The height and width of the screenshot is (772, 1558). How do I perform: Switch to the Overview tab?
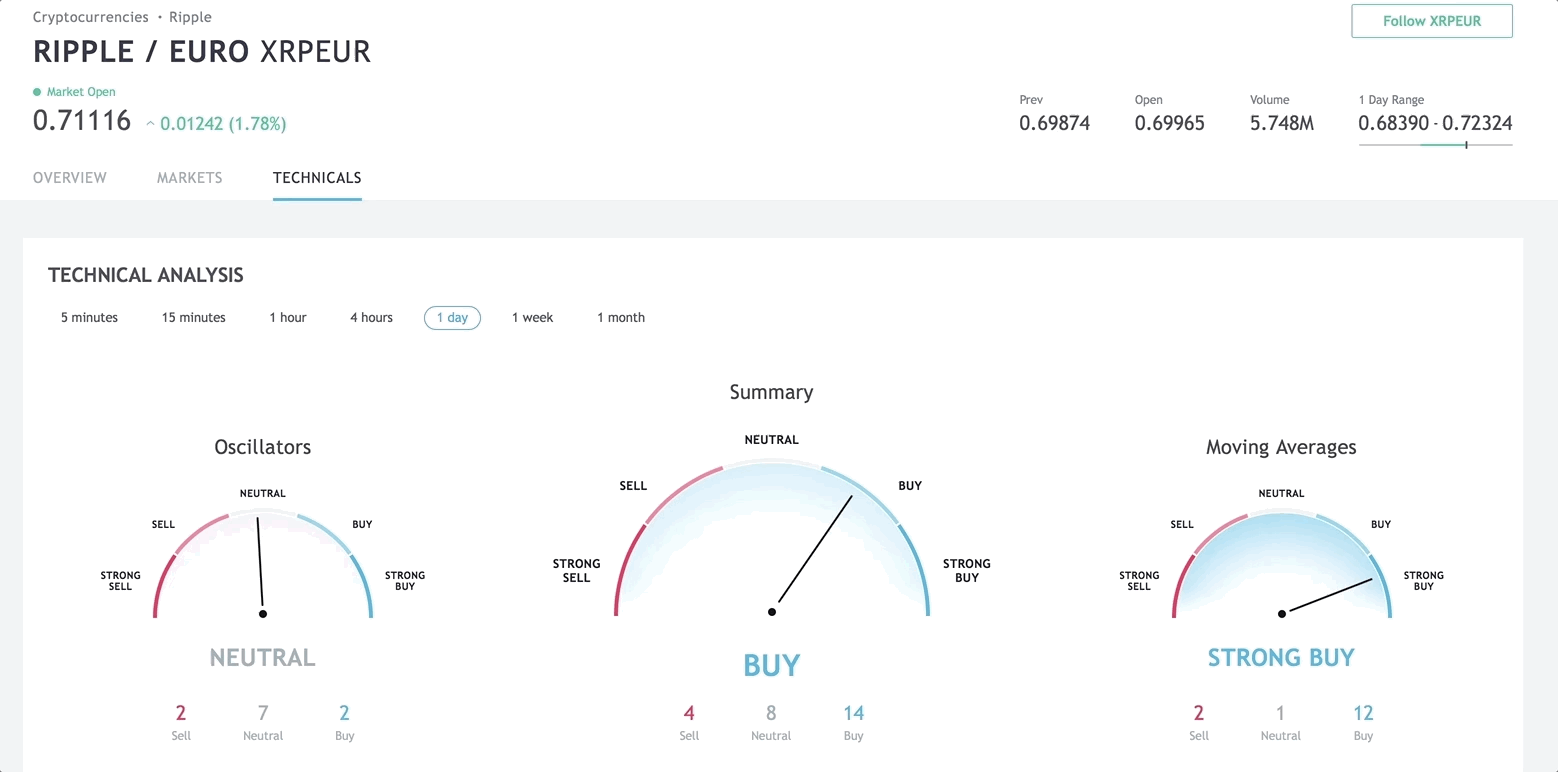[x=70, y=178]
